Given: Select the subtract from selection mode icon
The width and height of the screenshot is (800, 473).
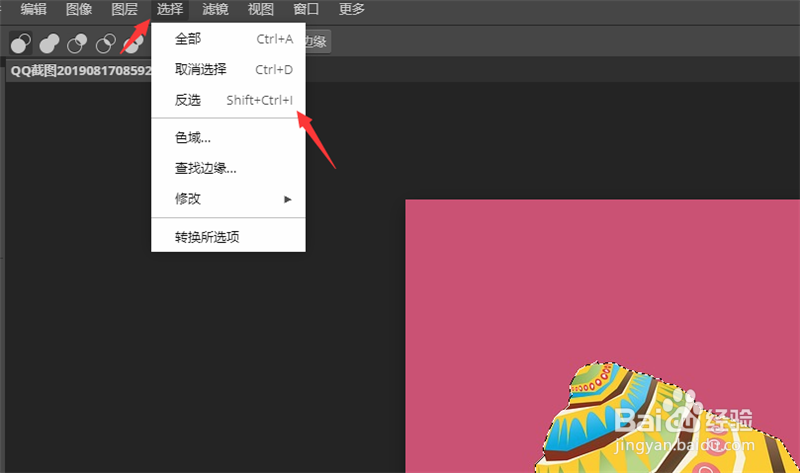Looking at the screenshot, I should click(x=77, y=43).
